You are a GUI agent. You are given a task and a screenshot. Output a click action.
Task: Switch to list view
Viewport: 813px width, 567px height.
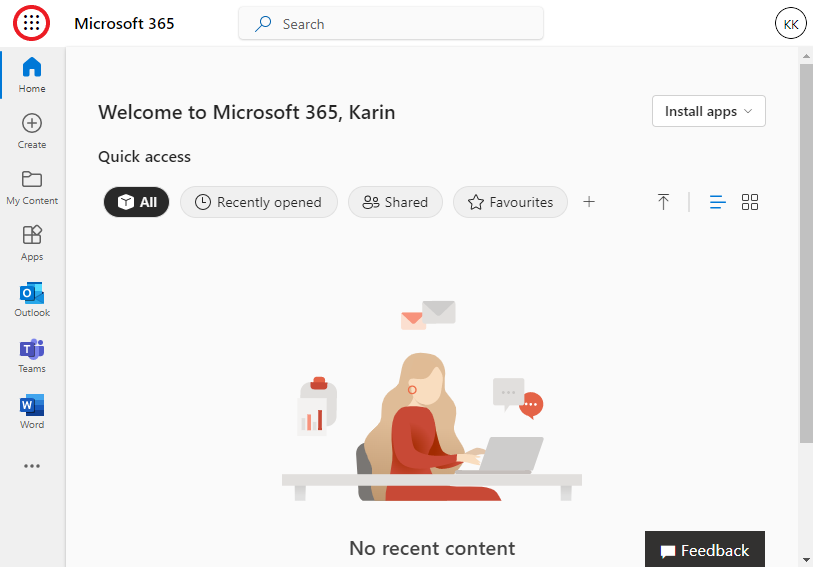718,202
